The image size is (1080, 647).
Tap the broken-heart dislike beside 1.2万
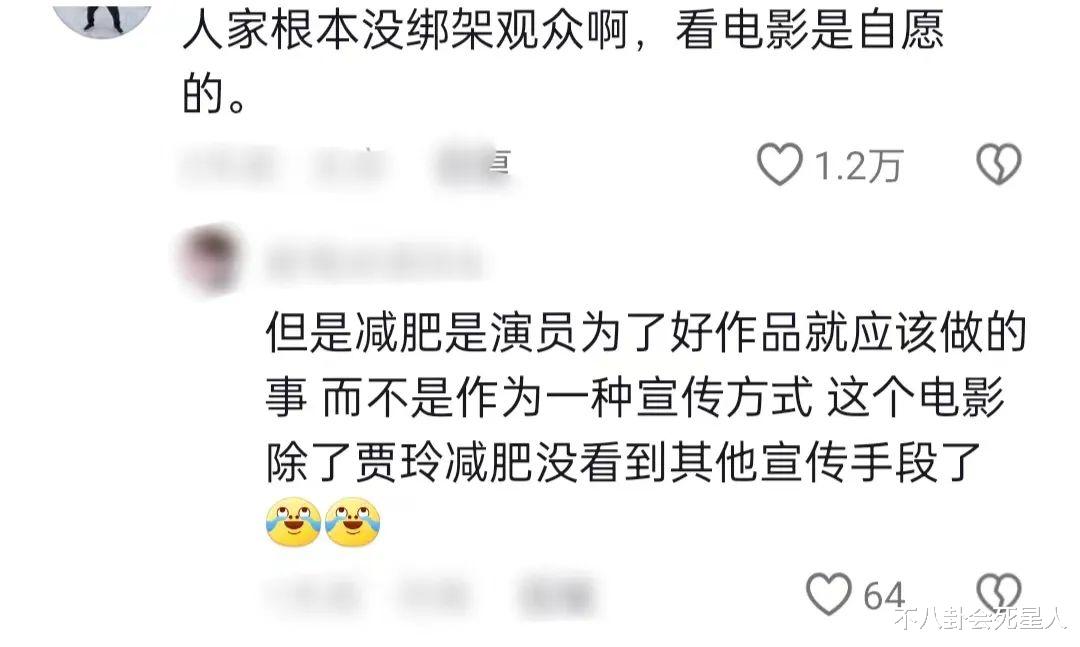coord(999,164)
